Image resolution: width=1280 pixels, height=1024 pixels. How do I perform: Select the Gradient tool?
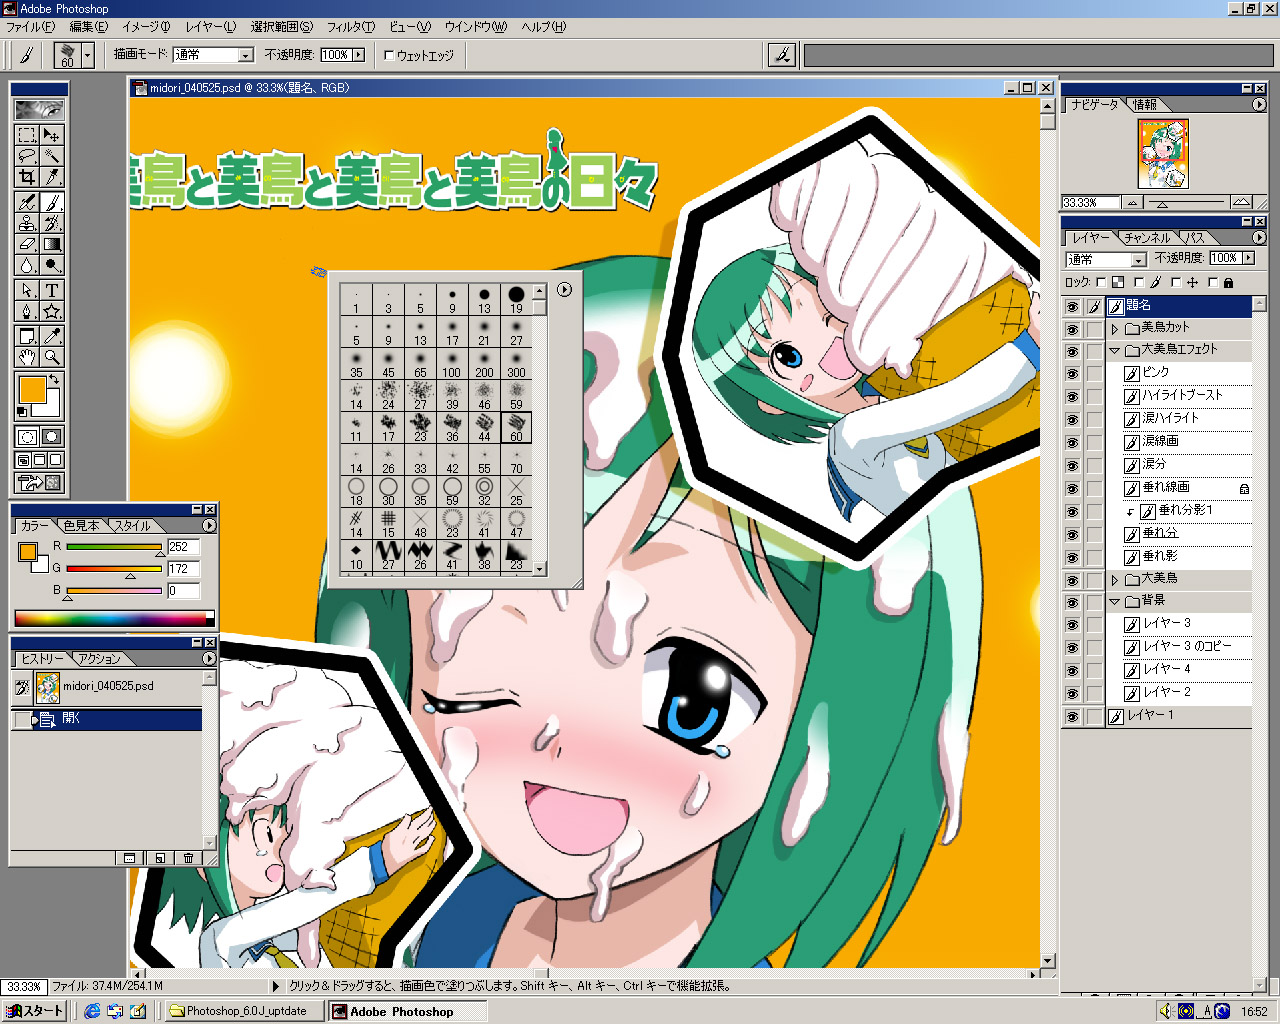pos(52,244)
